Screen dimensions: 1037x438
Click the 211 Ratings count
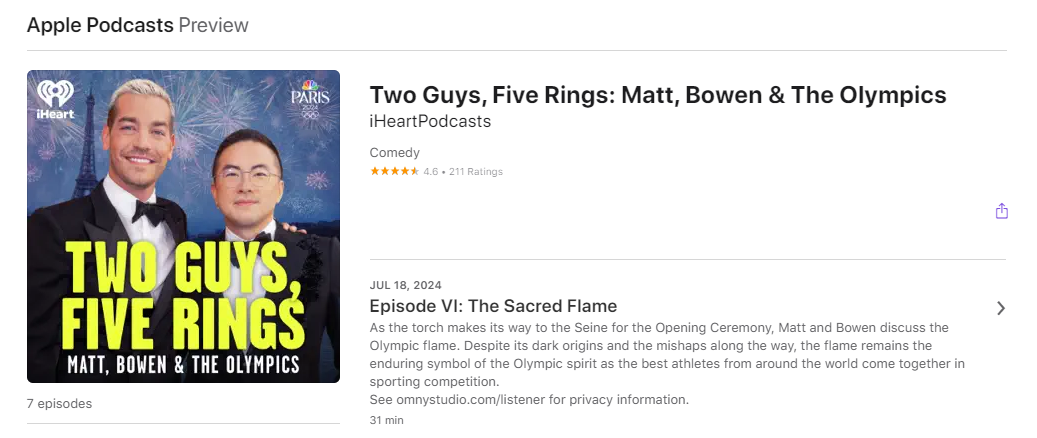pos(476,172)
